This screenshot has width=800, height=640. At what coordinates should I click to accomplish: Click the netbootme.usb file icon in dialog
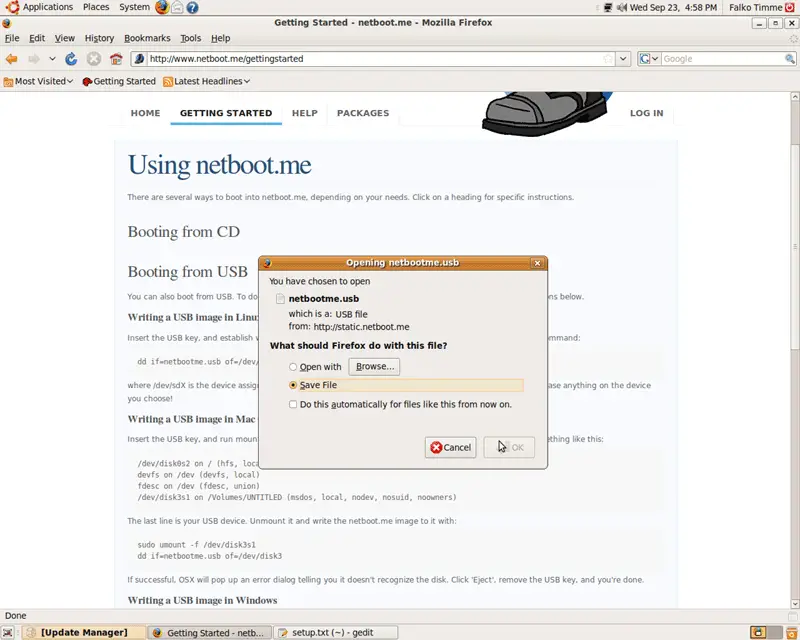280,299
